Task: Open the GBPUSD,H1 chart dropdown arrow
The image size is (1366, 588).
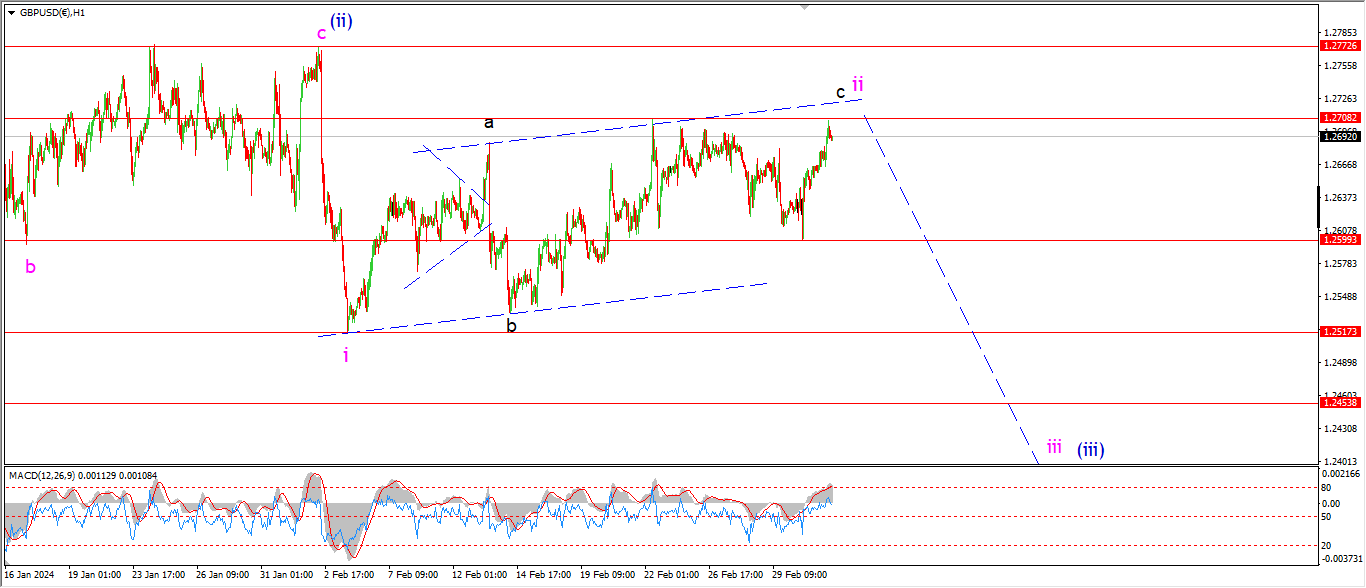Action: click(11, 13)
